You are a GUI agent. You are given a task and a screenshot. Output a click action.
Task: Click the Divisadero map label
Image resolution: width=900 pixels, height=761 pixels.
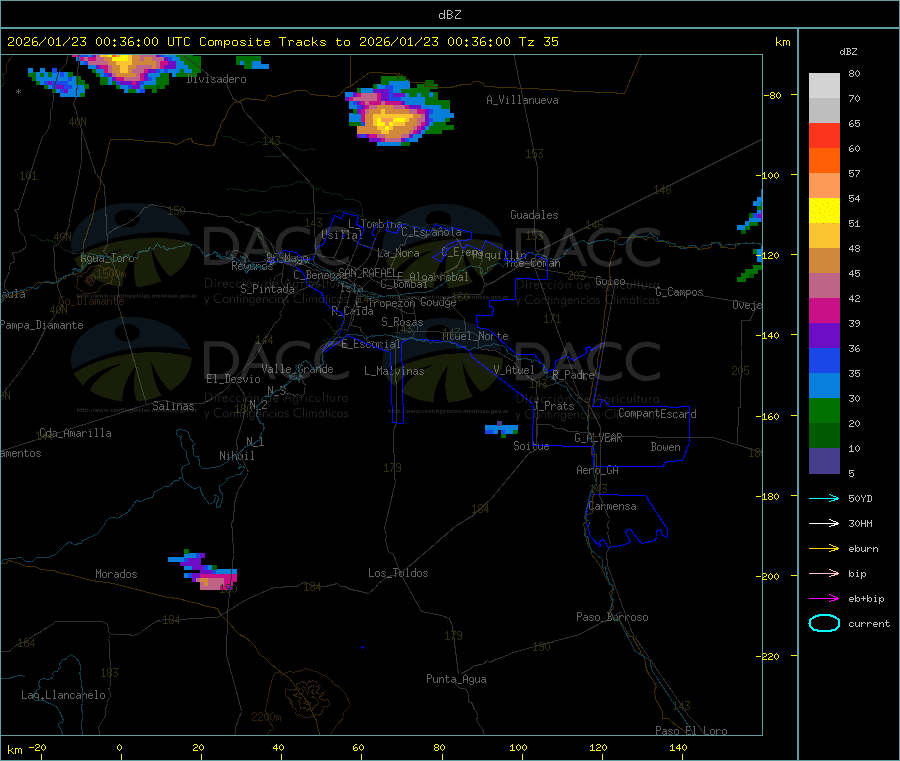click(x=216, y=79)
